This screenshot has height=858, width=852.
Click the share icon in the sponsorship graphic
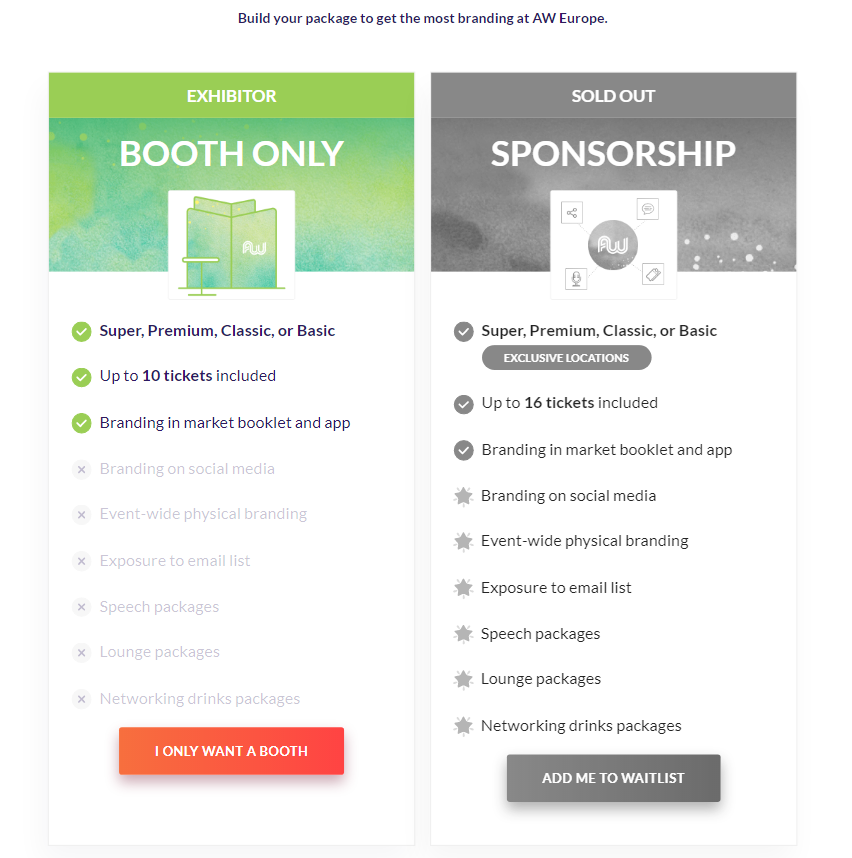click(x=572, y=213)
